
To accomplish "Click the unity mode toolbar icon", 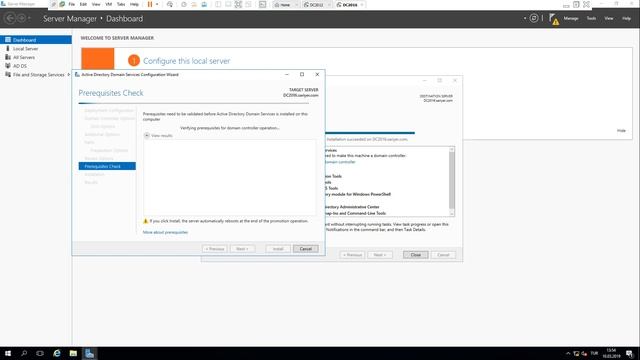I will pyautogui.click(x=248, y=4).
